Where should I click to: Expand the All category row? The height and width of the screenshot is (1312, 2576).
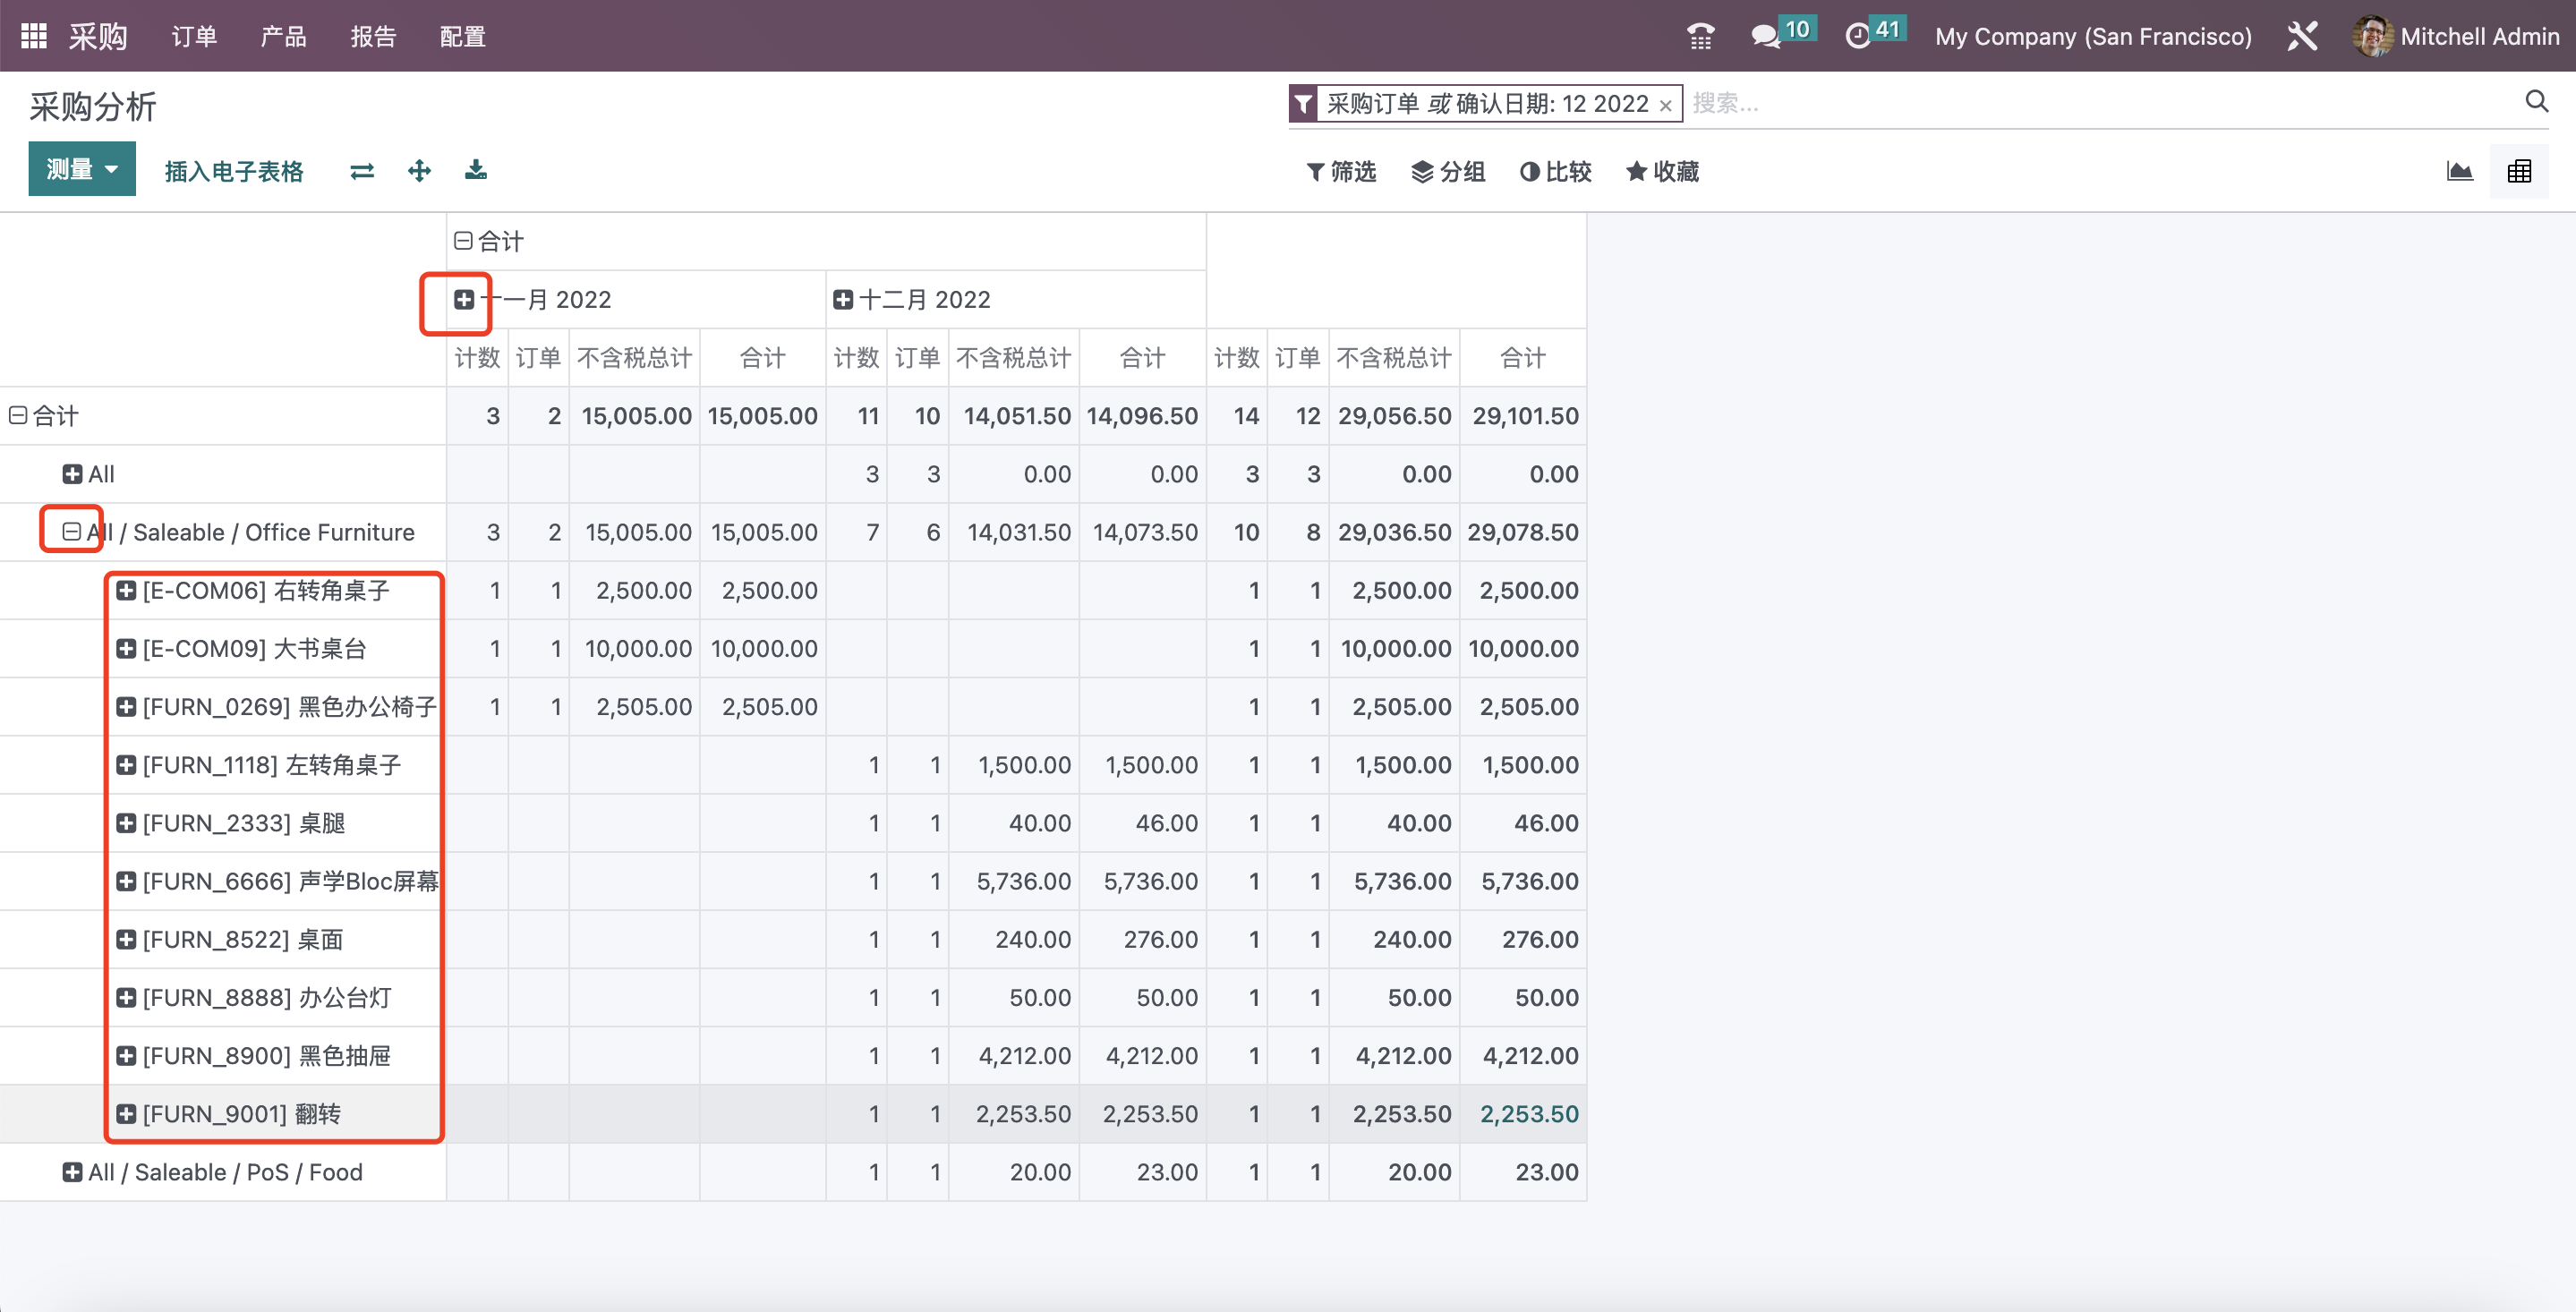coord(72,474)
